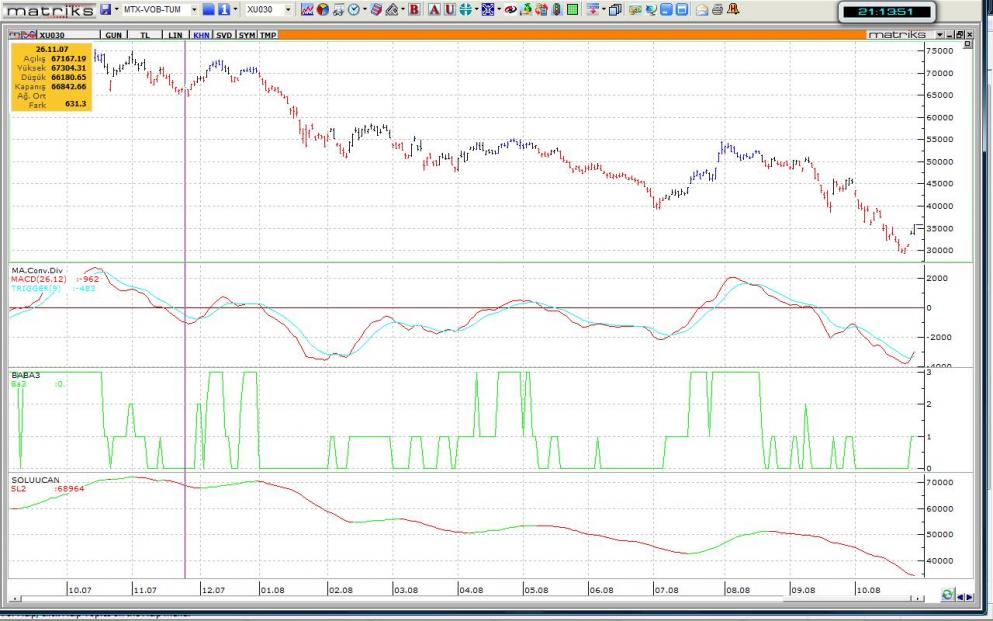The height and width of the screenshot is (621, 993).
Task: Open the line chart icon in toolbar
Action: [307, 9]
